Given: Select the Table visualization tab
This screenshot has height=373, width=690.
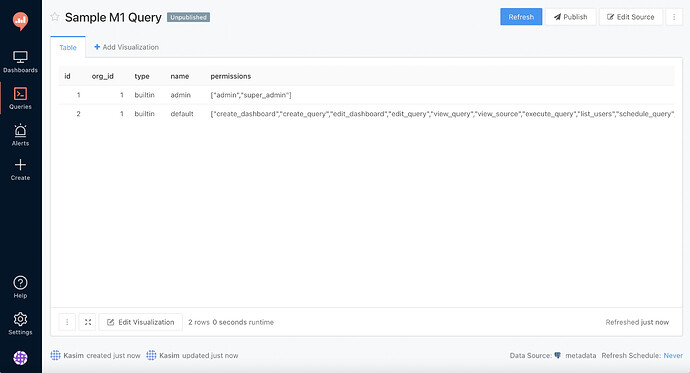Looking at the screenshot, I should coord(68,47).
